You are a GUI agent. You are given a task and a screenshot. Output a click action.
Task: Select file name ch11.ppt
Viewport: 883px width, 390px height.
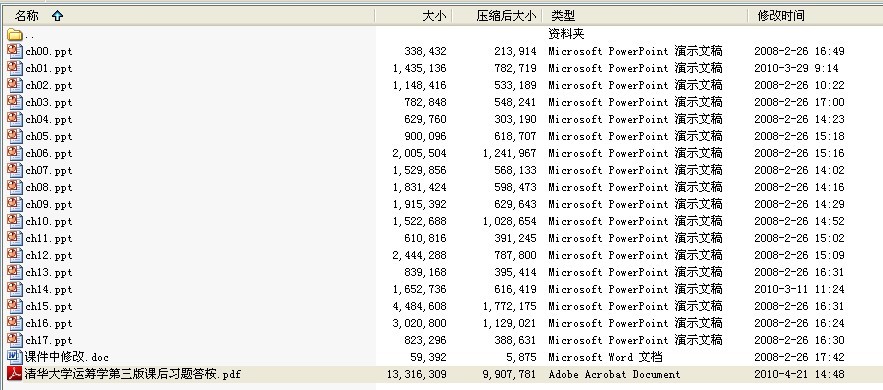(48, 238)
